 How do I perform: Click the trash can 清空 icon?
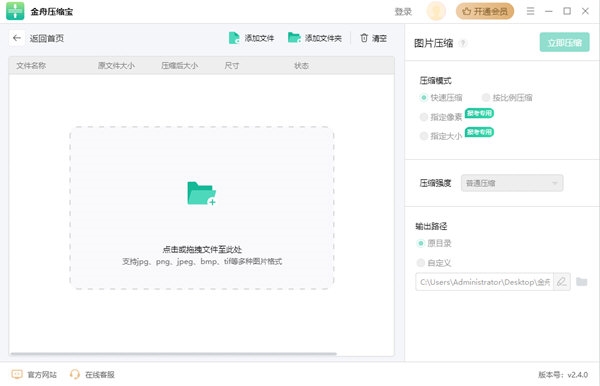click(x=364, y=38)
